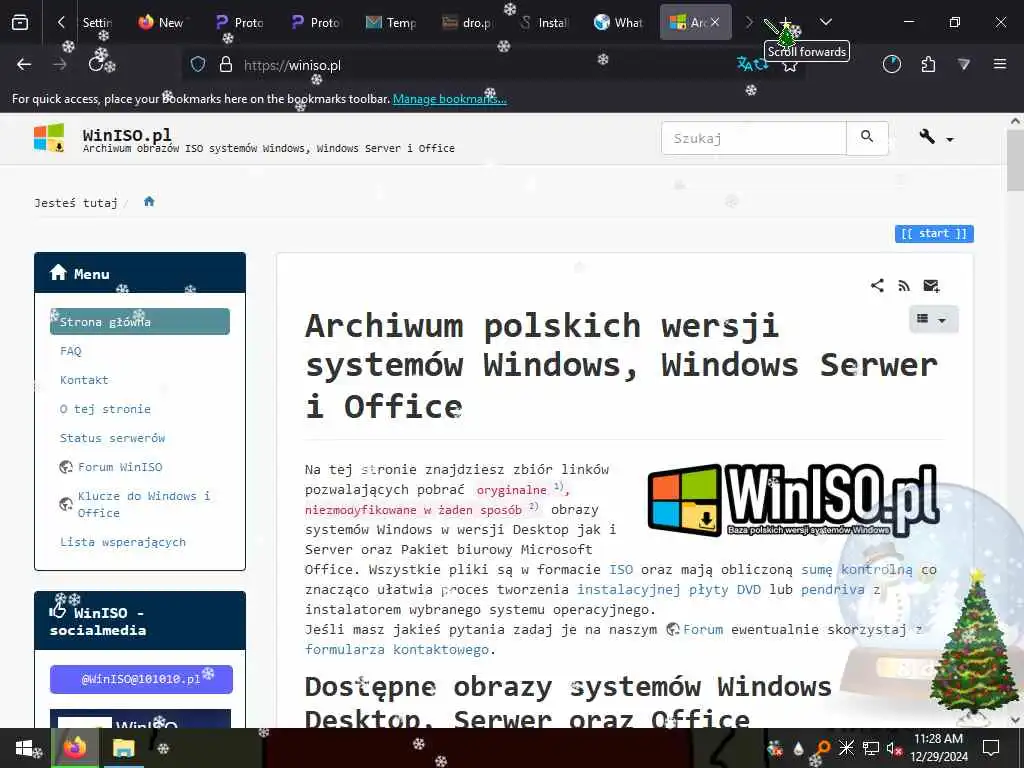Click the Manage bookmarks link
Image resolution: width=1024 pixels, height=768 pixels.
[x=449, y=99]
